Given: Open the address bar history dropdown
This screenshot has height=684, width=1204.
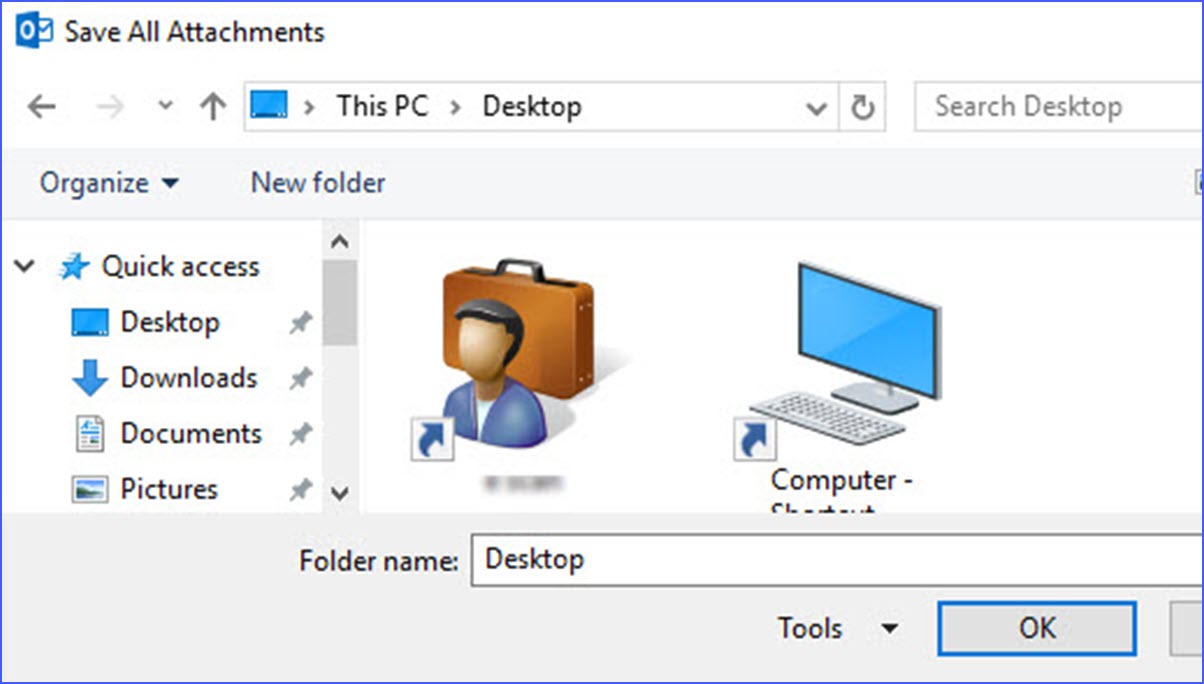Looking at the screenshot, I should (x=817, y=106).
